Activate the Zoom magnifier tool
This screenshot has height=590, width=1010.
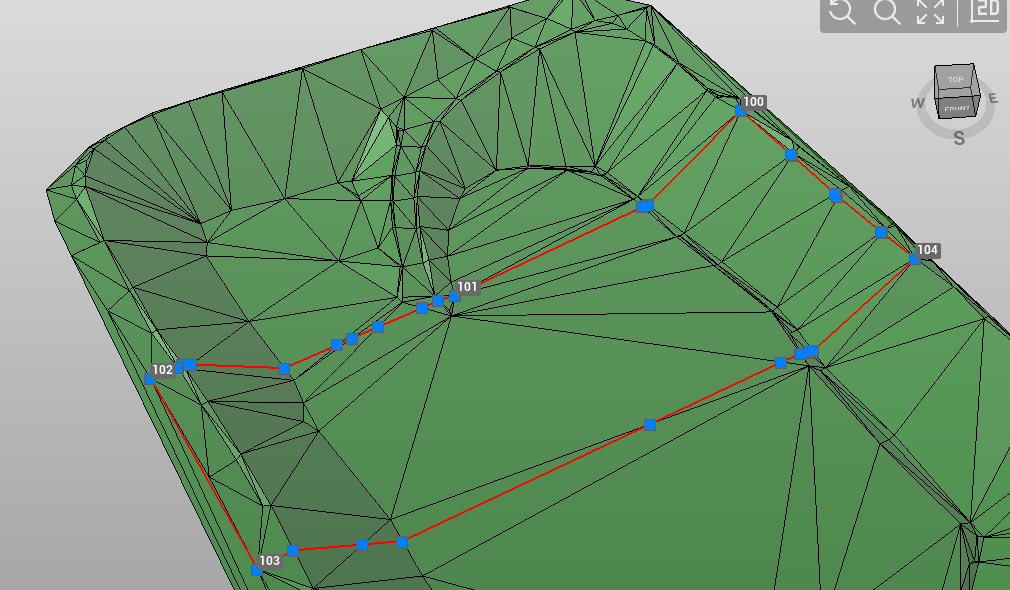tap(887, 14)
